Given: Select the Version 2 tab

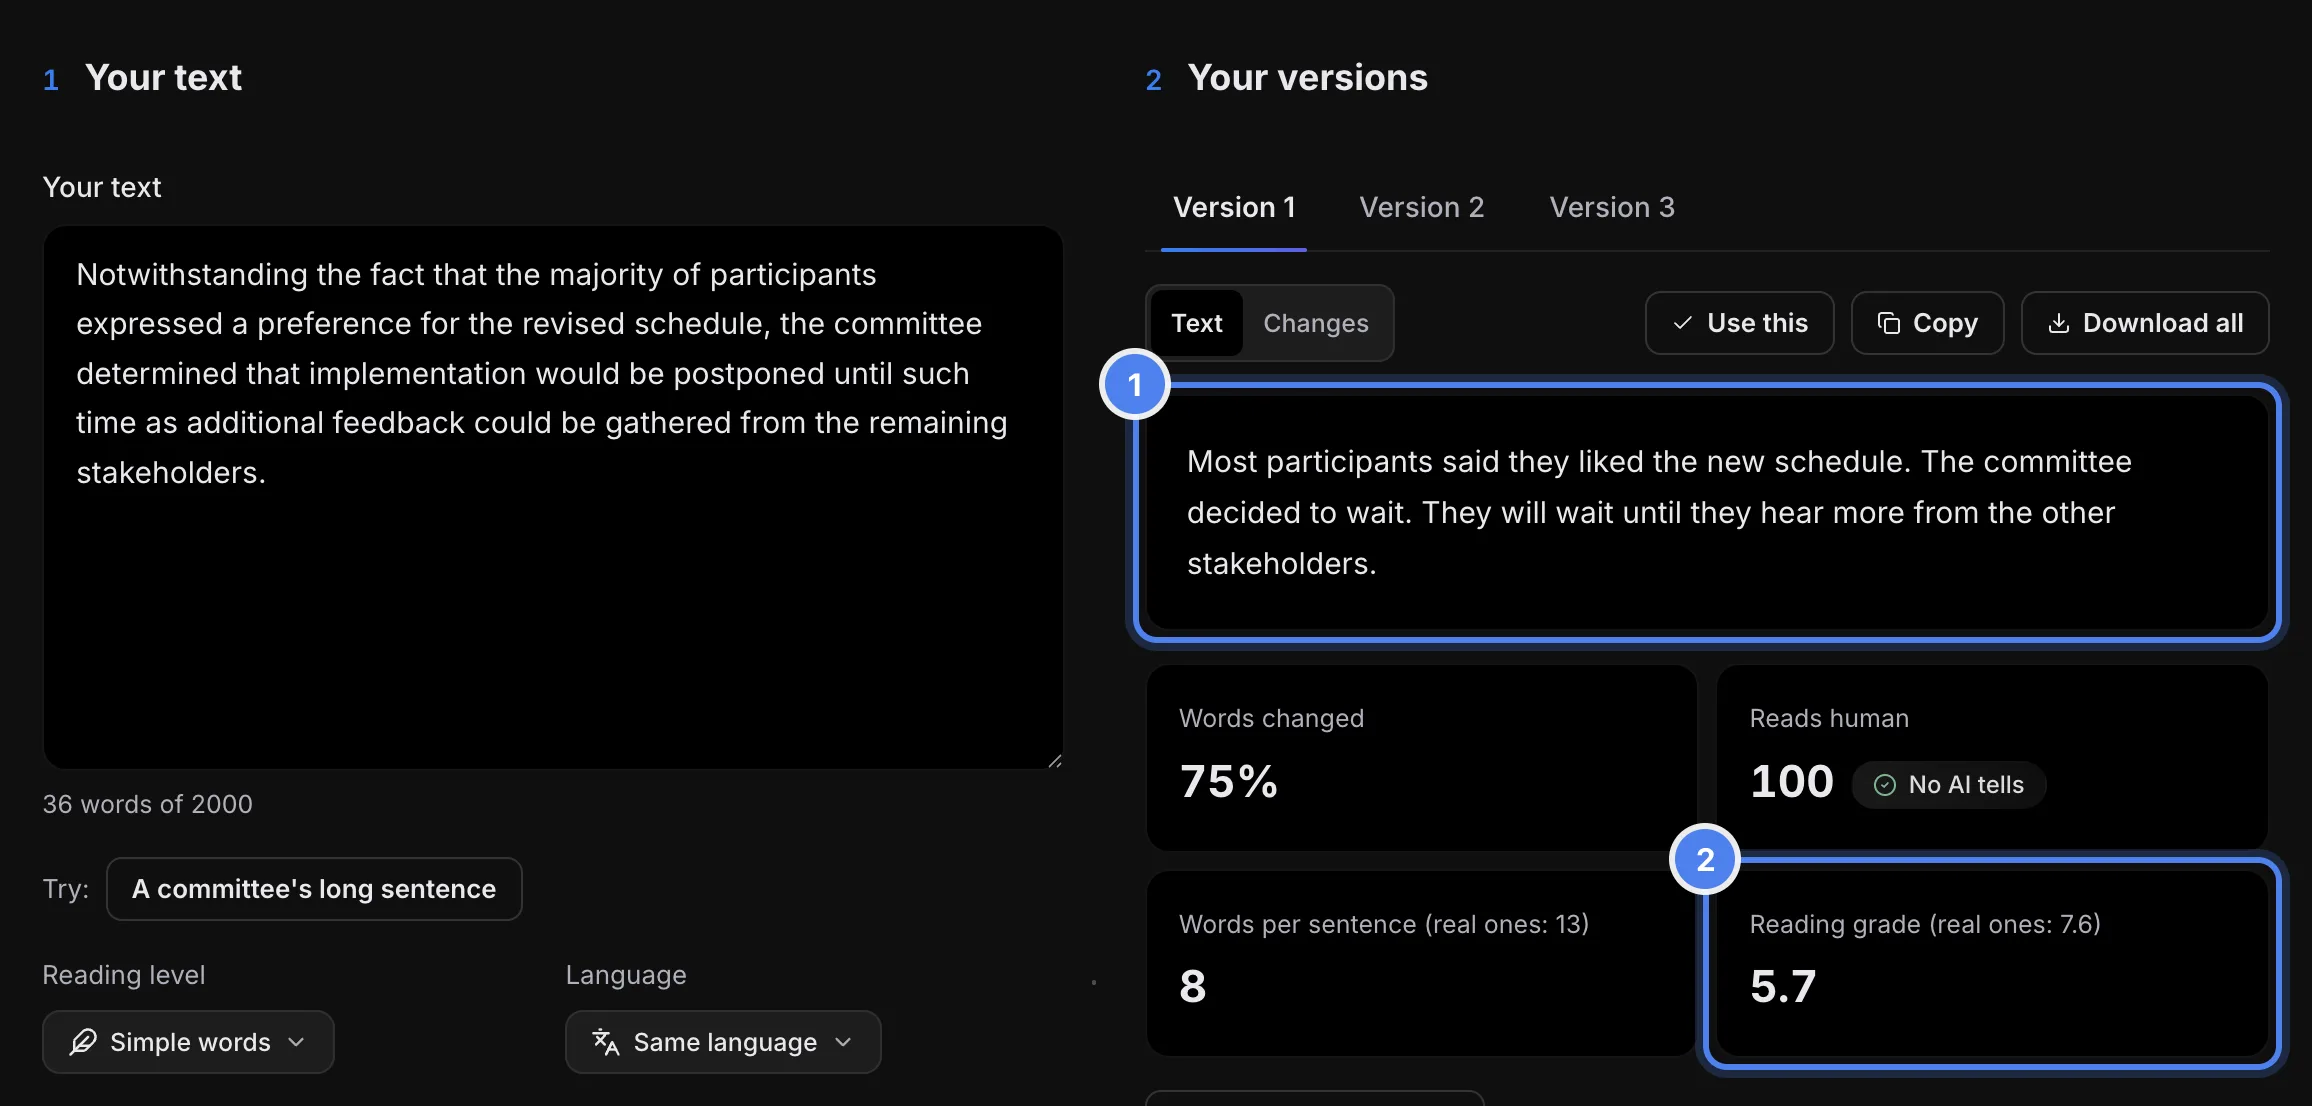Looking at the screenshot, I should [1421, 207].
